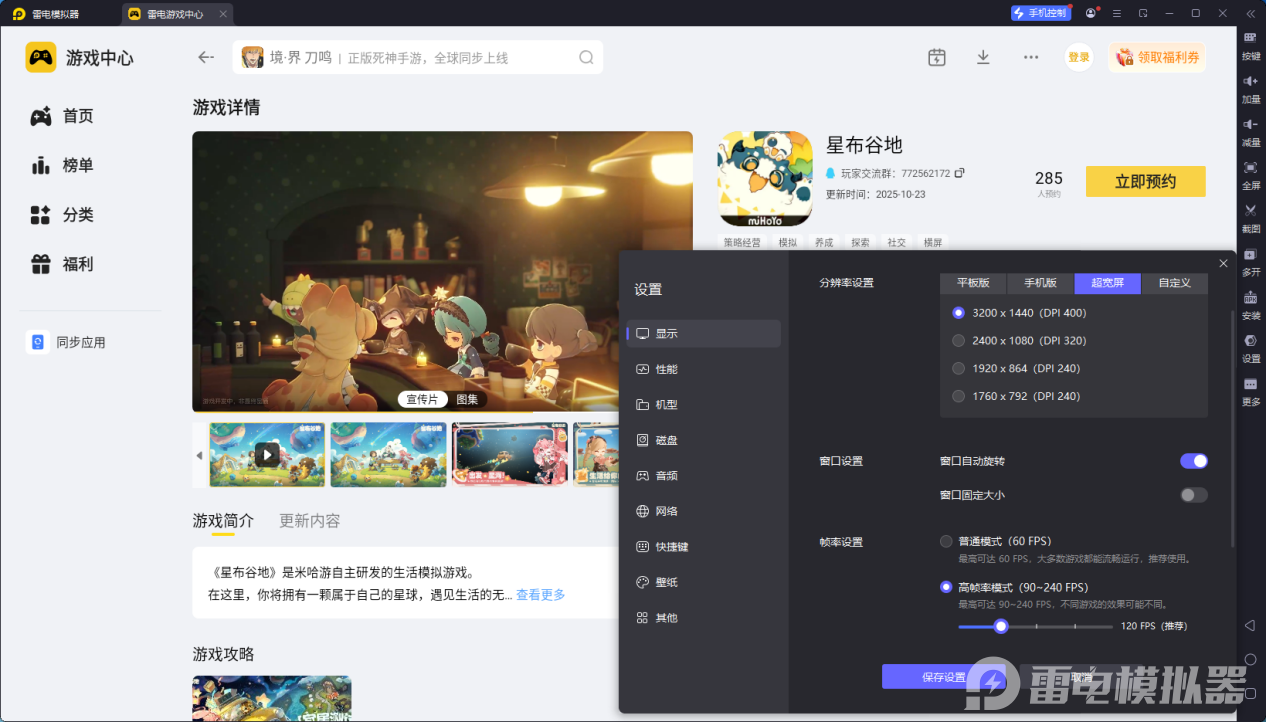Switch to the 手机版 resolution tab
This screenshot has width=1266, height=722.
(x=1040, y=283)
